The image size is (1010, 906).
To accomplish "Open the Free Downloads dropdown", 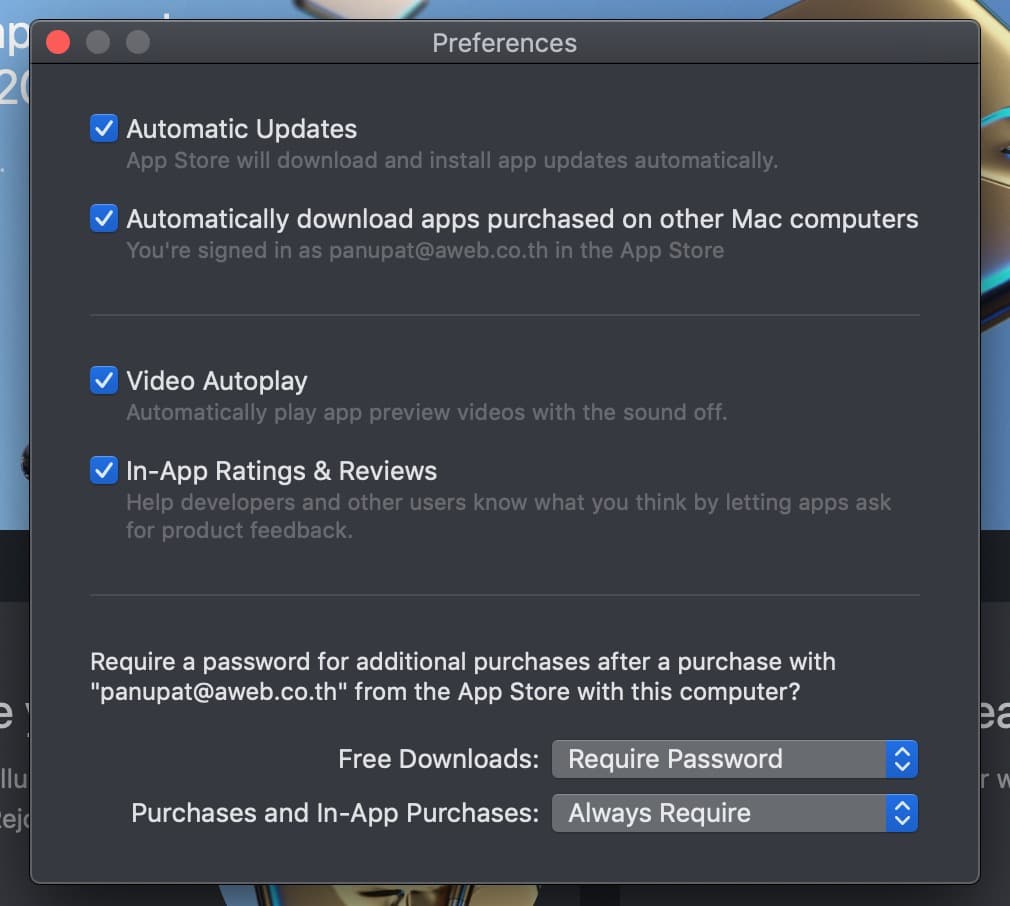I will (734, 759).
